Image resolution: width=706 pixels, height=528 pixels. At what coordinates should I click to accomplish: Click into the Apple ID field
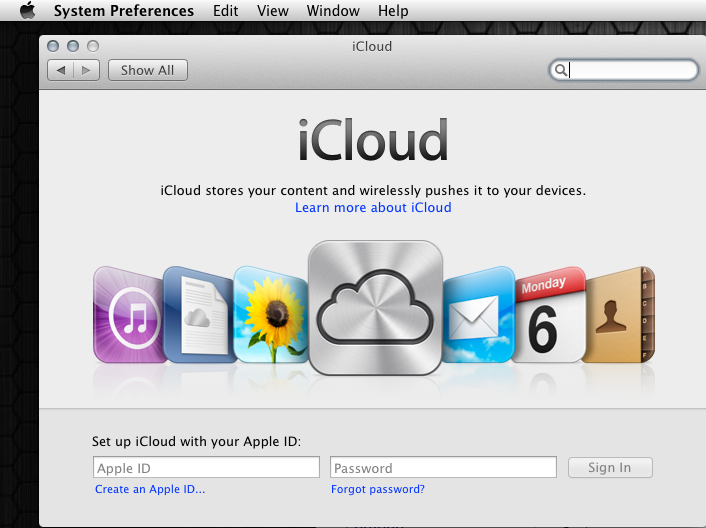click(x=206, y=467)
